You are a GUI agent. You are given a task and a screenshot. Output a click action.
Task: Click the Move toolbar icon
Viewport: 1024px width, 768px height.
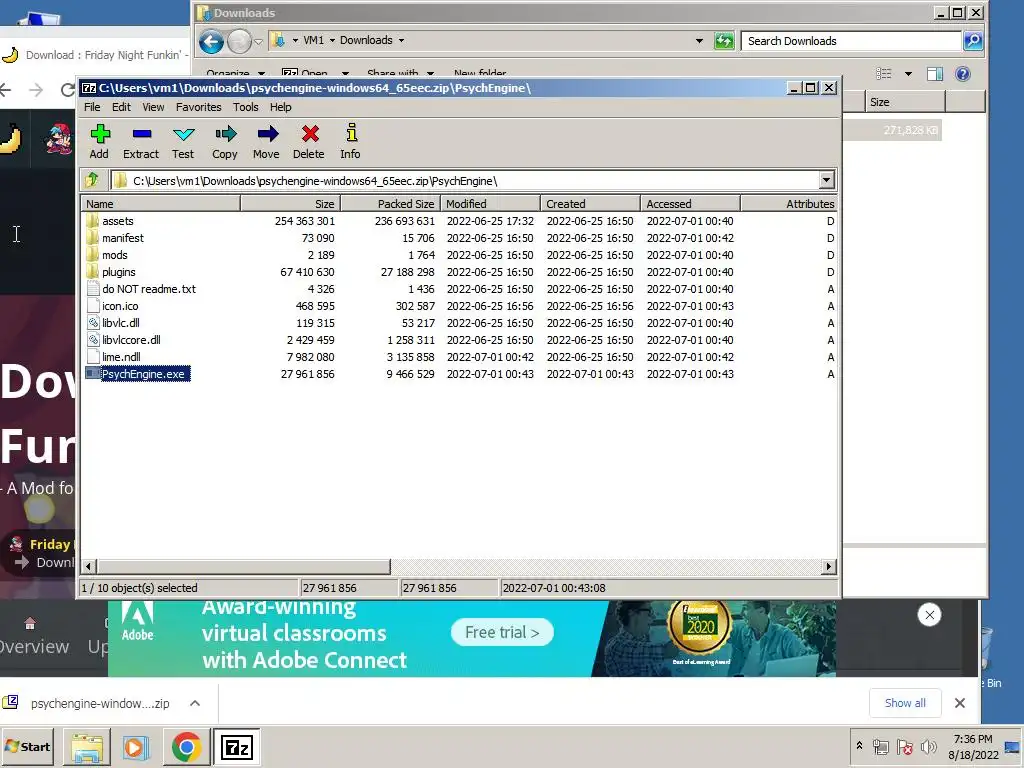coord(266,142)
